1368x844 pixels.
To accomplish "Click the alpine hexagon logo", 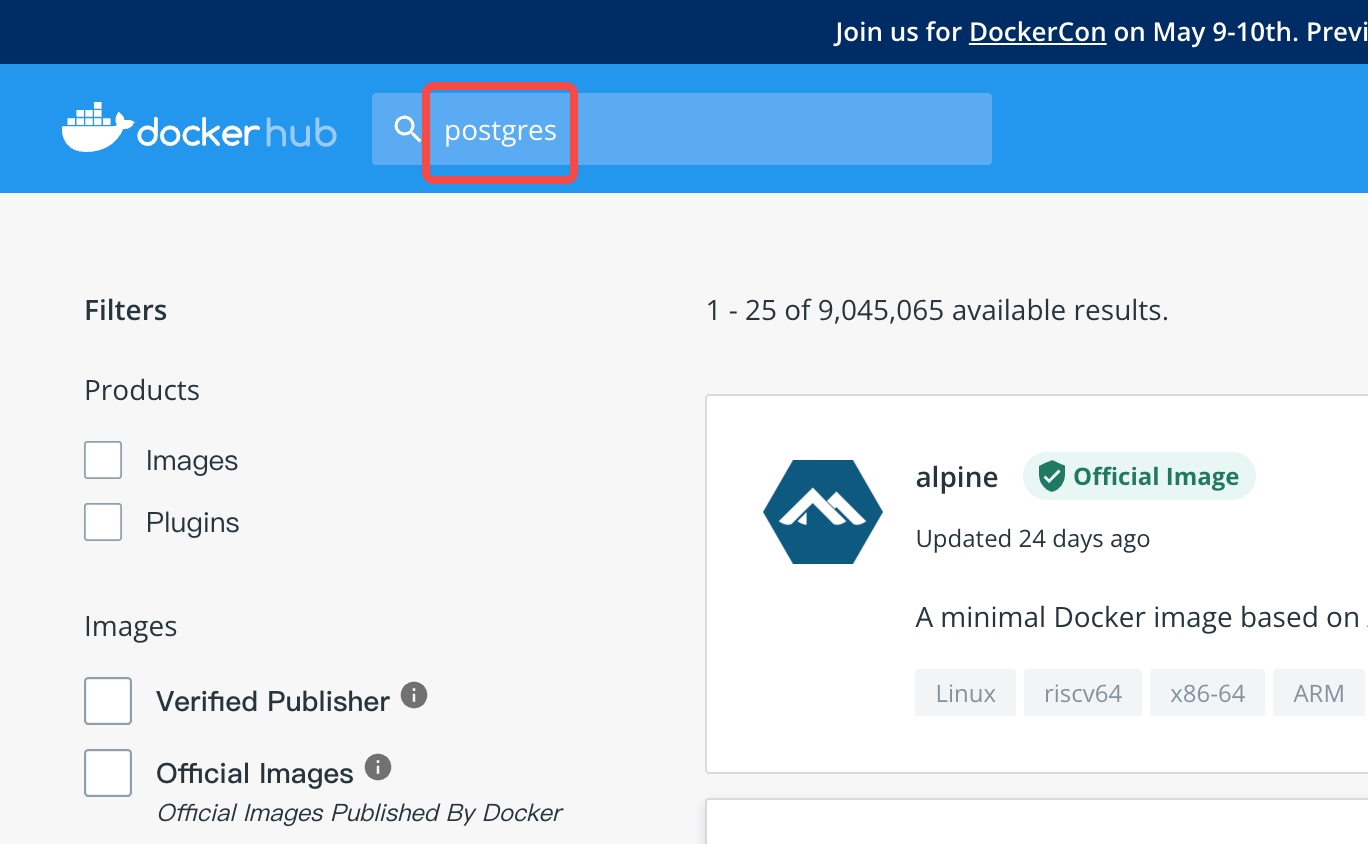I will pyautogui.click(x=823, y=512).
